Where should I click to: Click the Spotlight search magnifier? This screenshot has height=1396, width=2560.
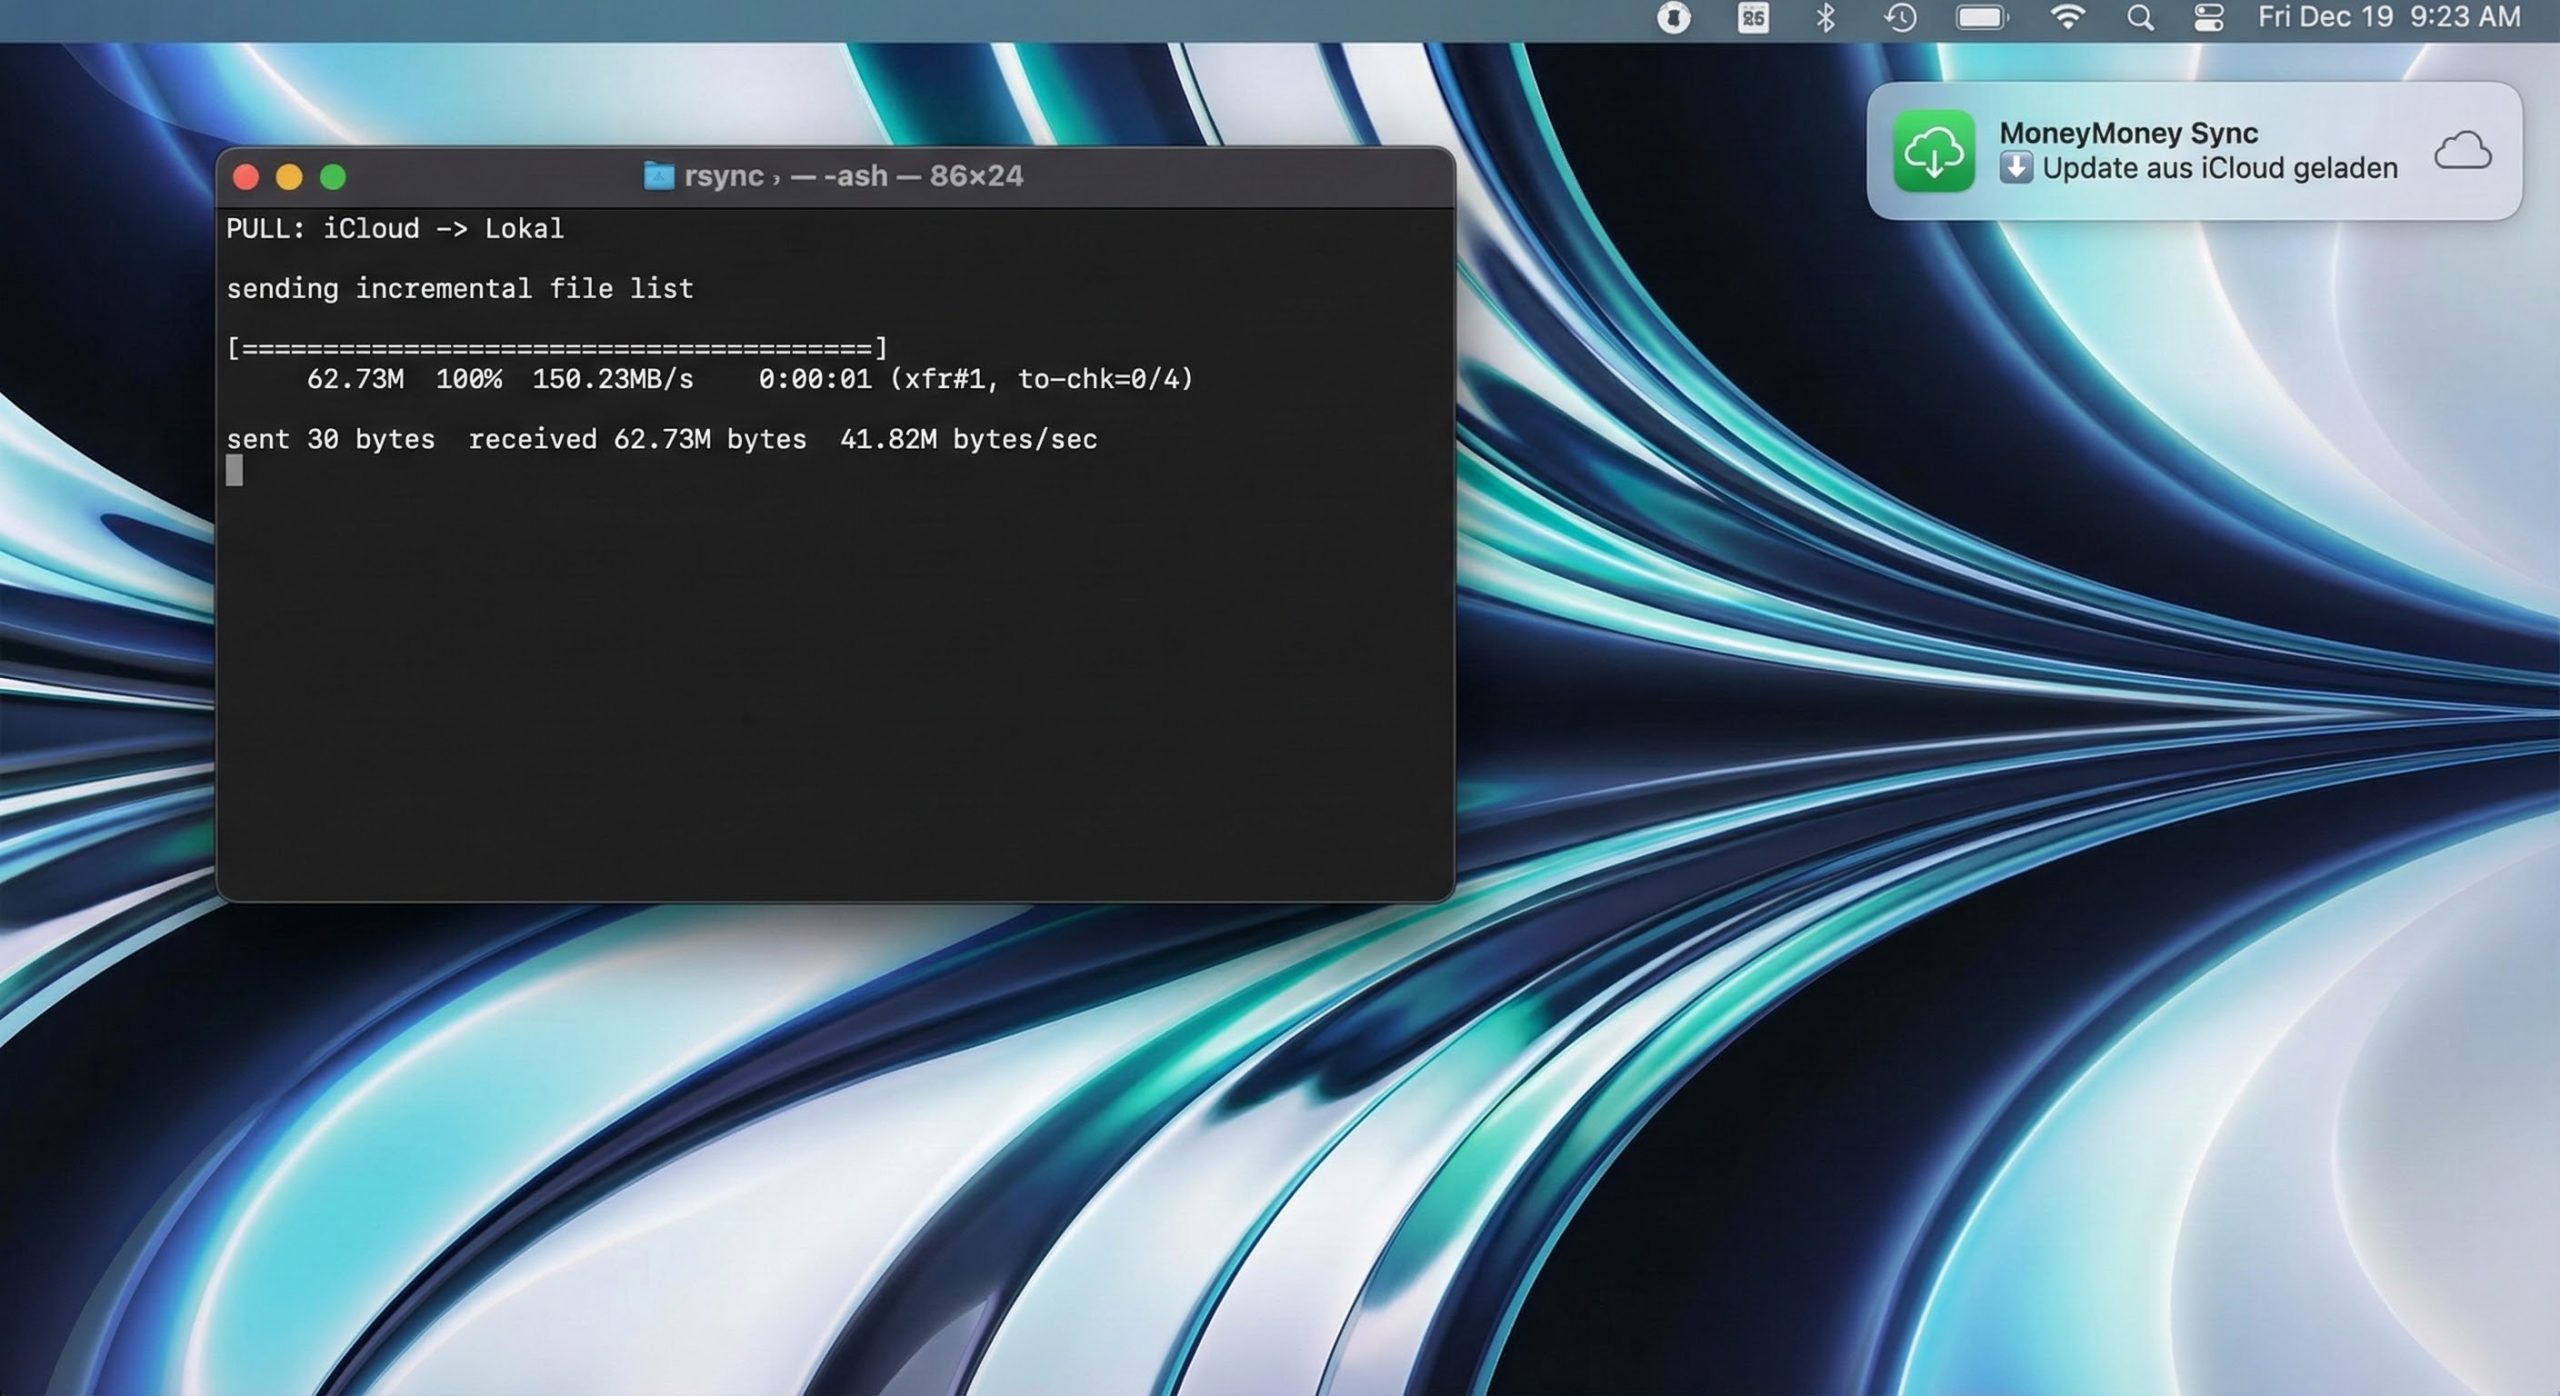coord(2138,17)
